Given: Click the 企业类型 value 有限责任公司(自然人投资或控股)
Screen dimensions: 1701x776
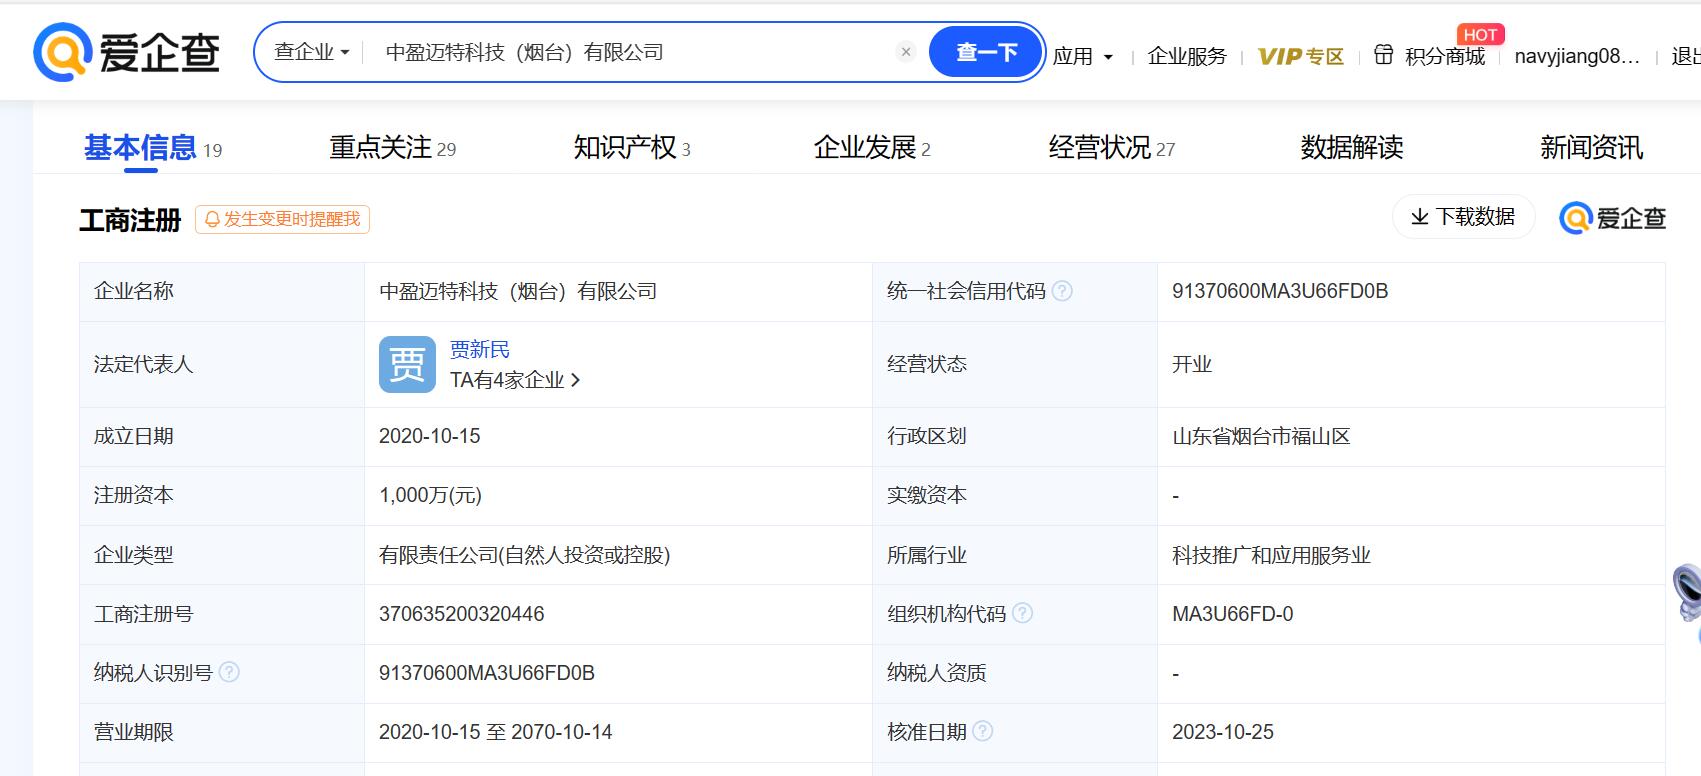Looking at the screenshot, I should click(525, 555).
